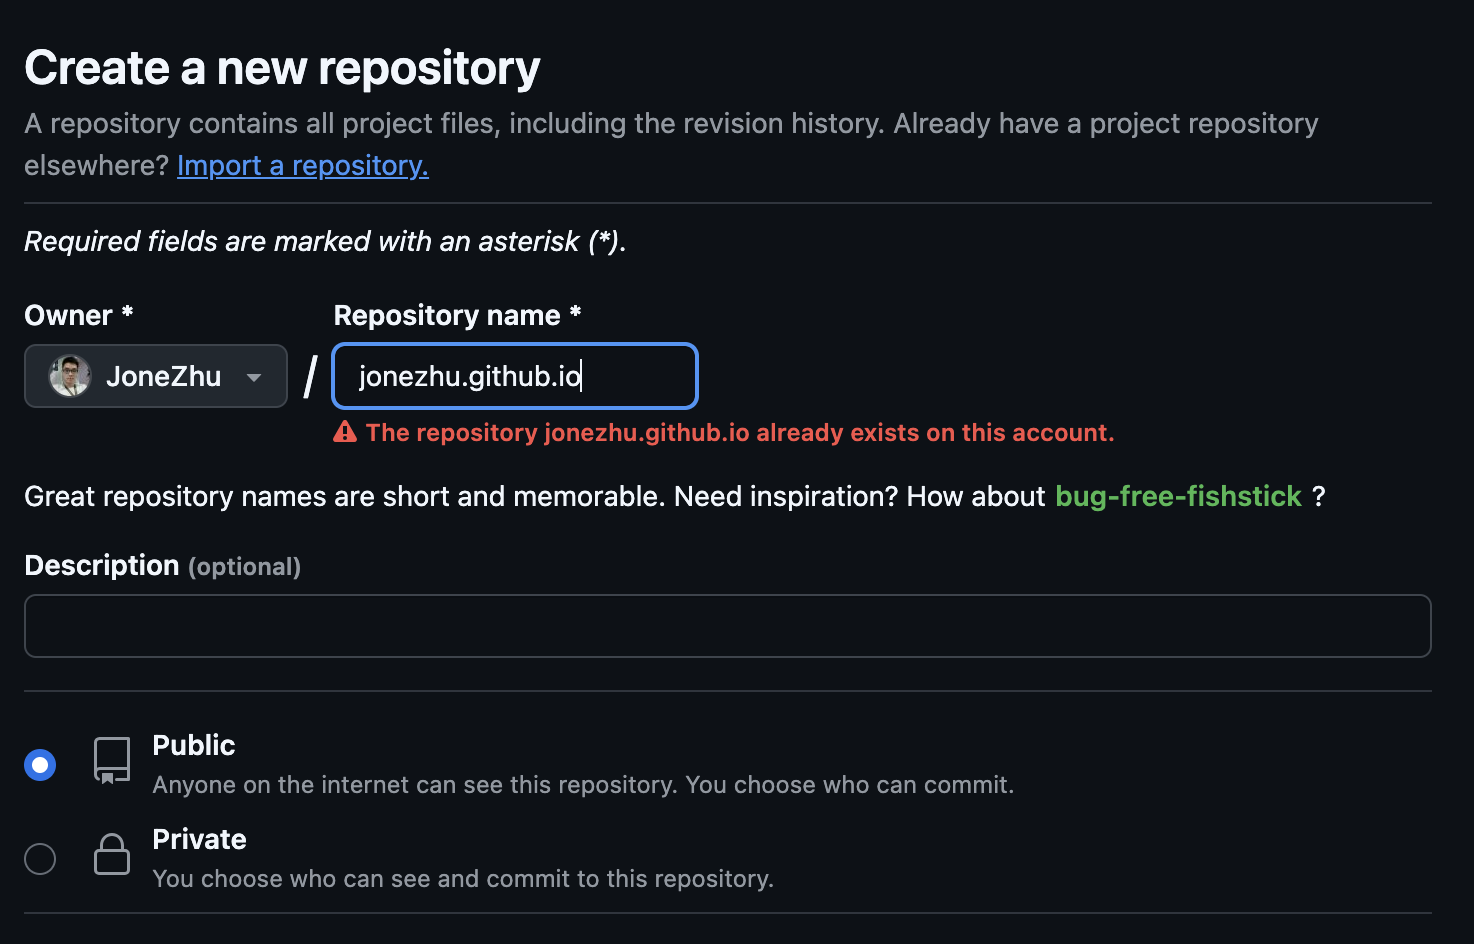This screenshot has height=944, width=1474.
Task: Click the repository already exists error message
Action: pyautogui.click(x=739, y=432)
